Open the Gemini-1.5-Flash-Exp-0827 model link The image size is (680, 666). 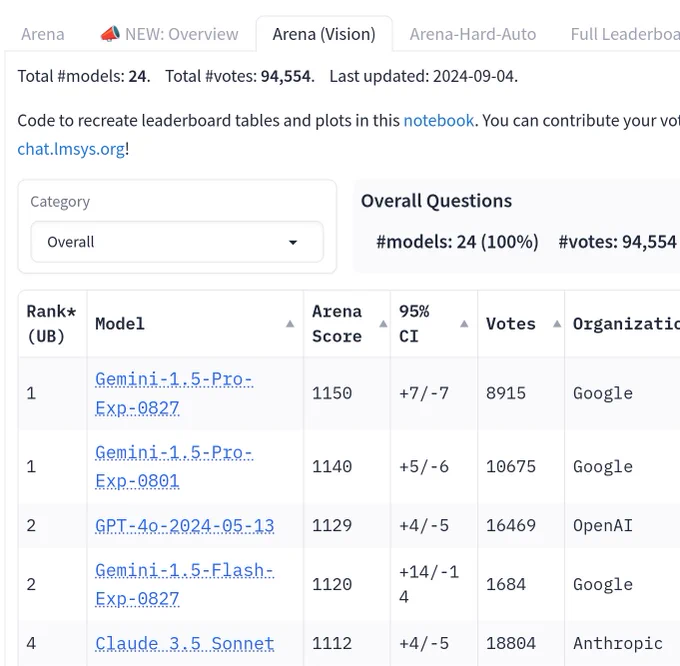(184, 584)
